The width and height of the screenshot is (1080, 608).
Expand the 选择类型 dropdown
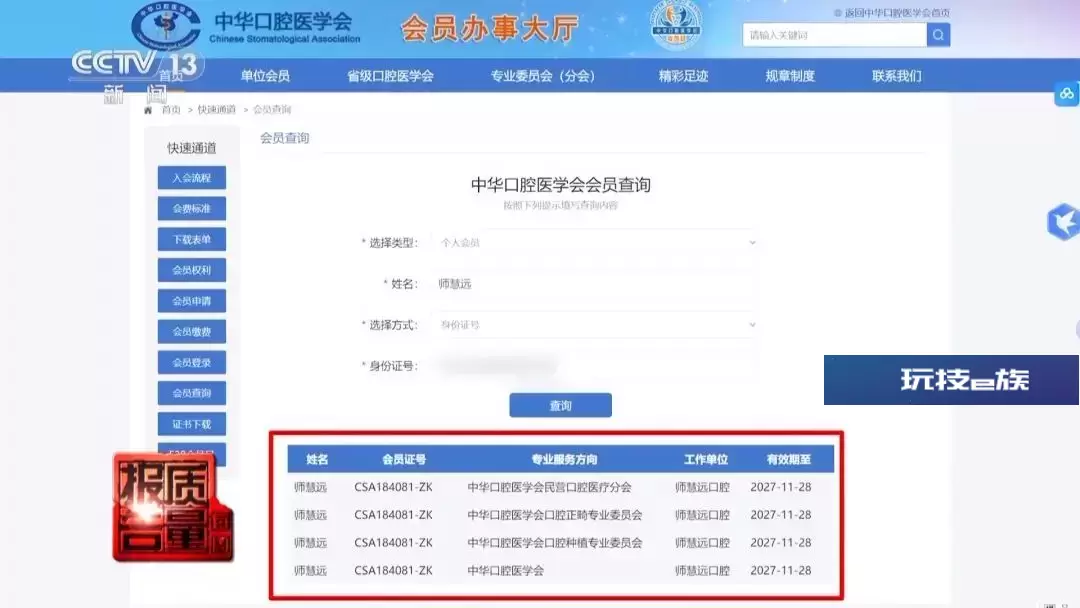click(x=595, y=242)
